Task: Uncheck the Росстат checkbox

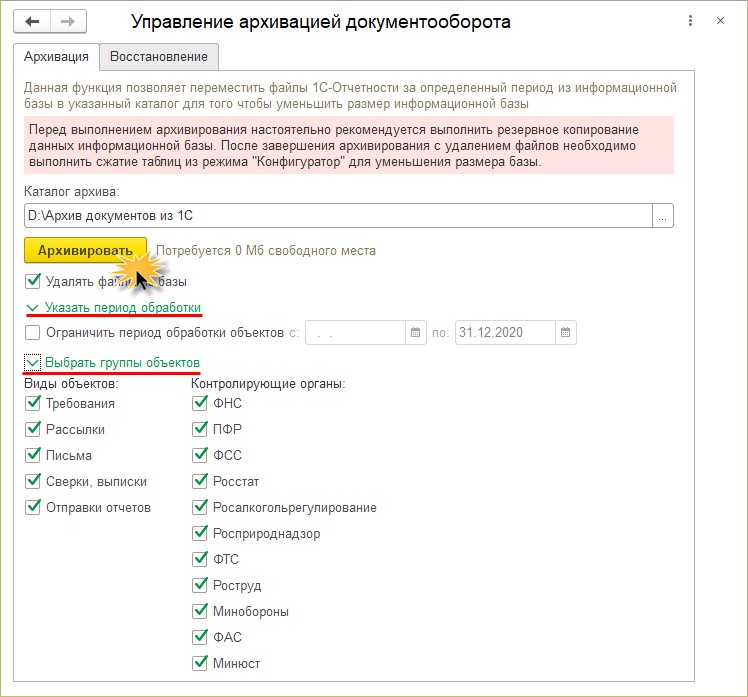Action: point(199,481)
